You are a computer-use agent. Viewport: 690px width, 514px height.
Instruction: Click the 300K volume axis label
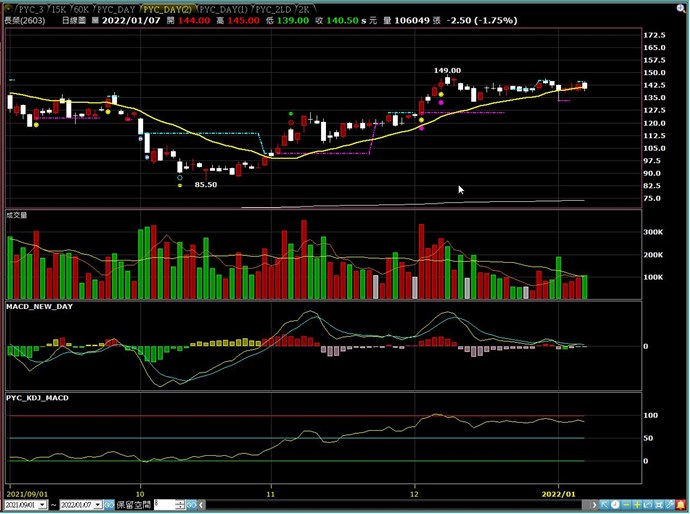[653, 232]
